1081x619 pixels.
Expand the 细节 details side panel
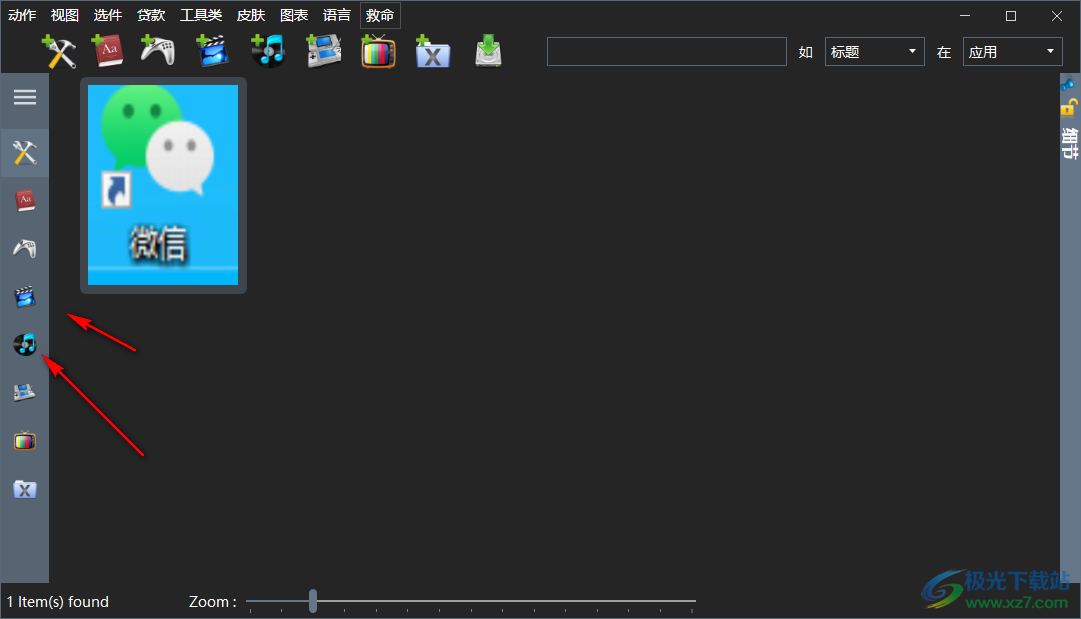click(1070, 143)
